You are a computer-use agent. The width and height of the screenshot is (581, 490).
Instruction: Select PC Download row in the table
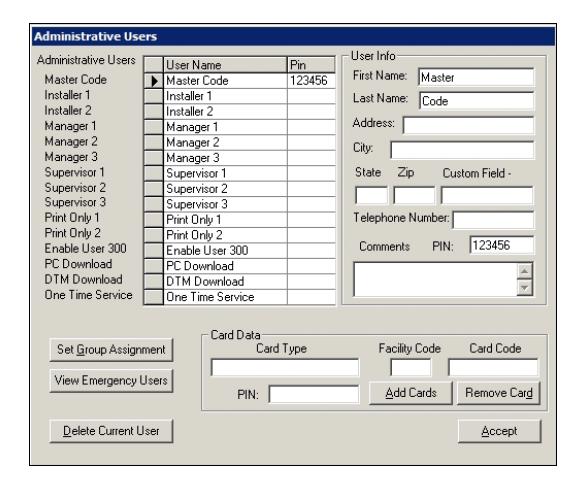tap(225, 266)
